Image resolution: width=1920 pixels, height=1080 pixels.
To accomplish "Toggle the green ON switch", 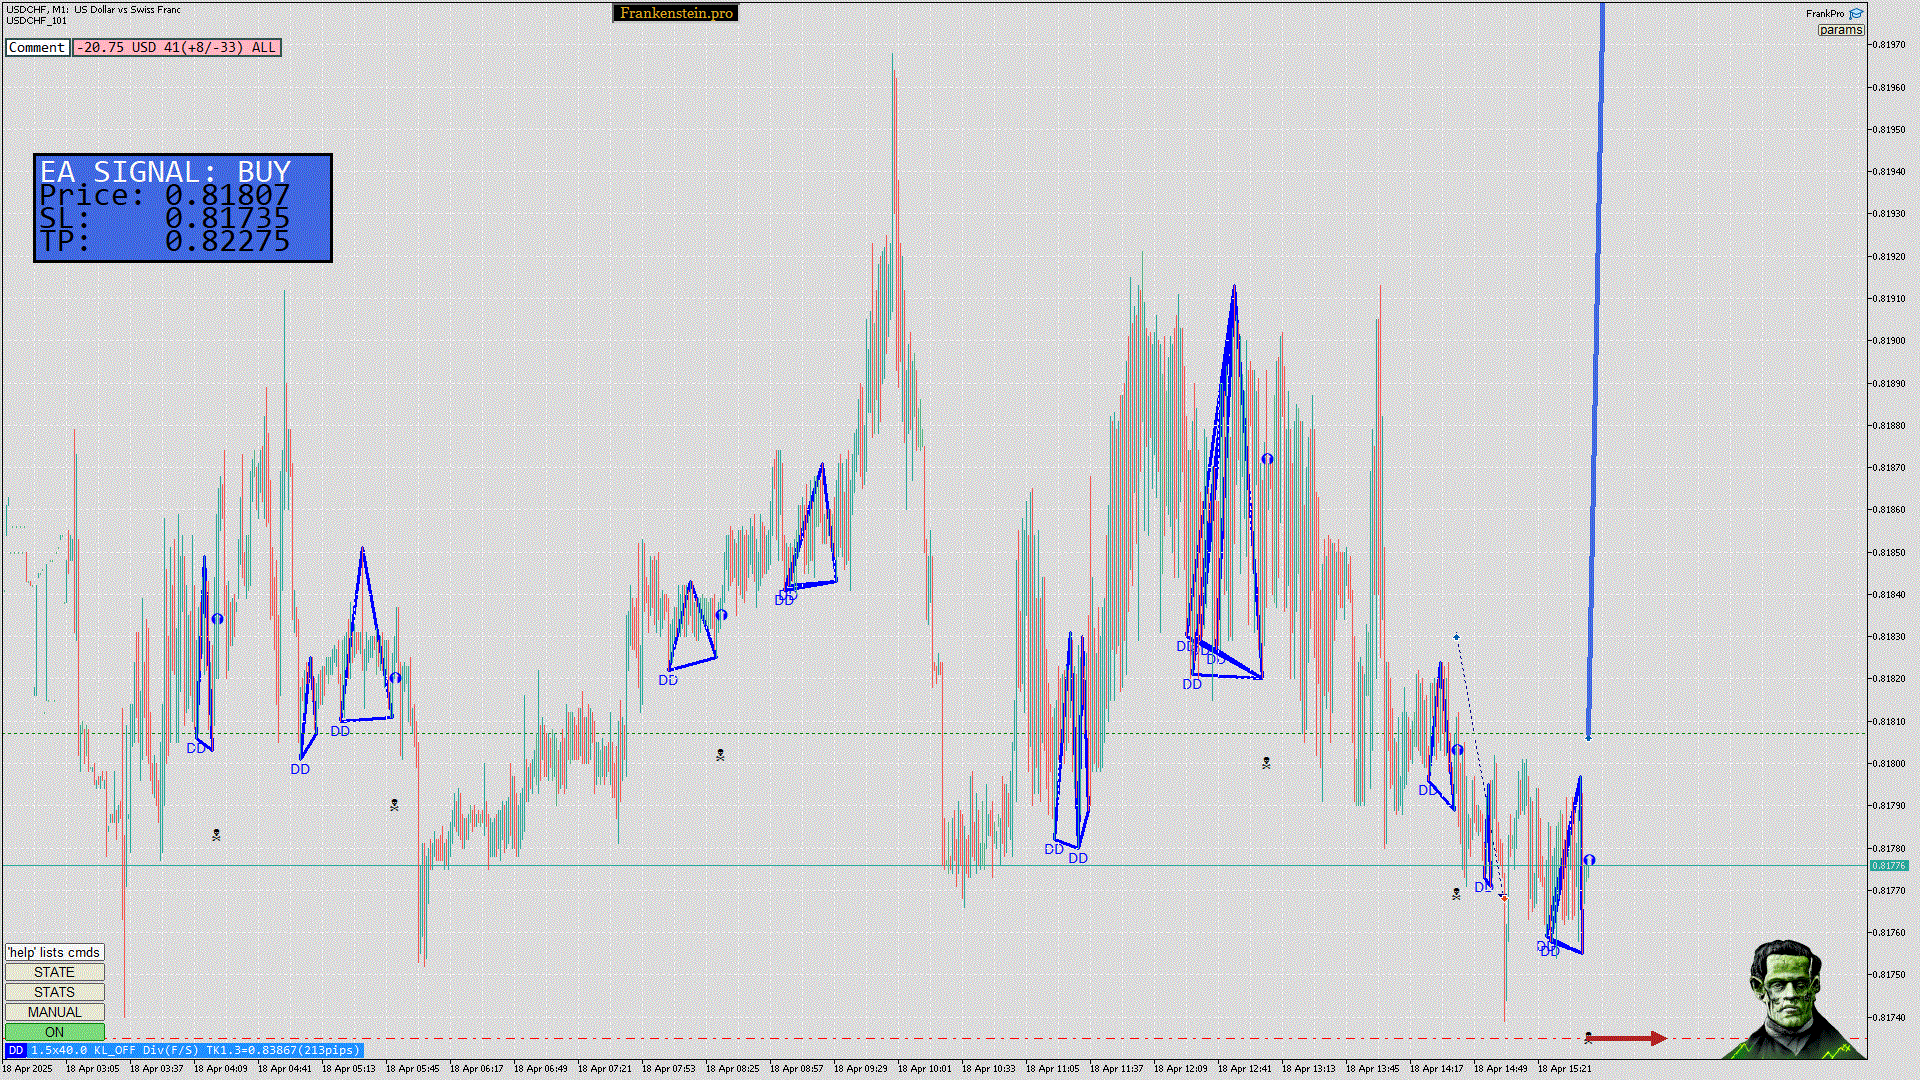I will point(54,1032).
